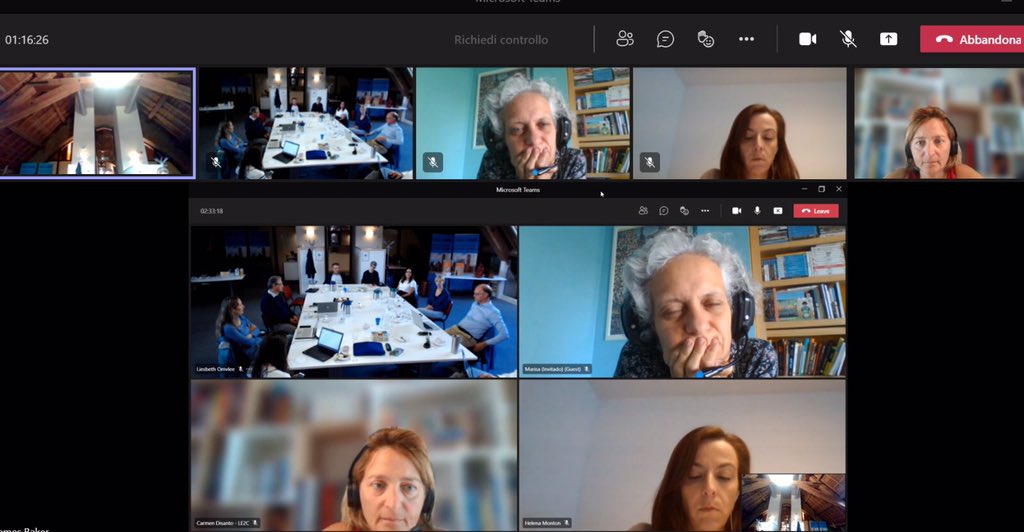This screenshot has width=1024, height=532.
Task: Click the Helena Monton name label
Action: click(x=542, y=523)
